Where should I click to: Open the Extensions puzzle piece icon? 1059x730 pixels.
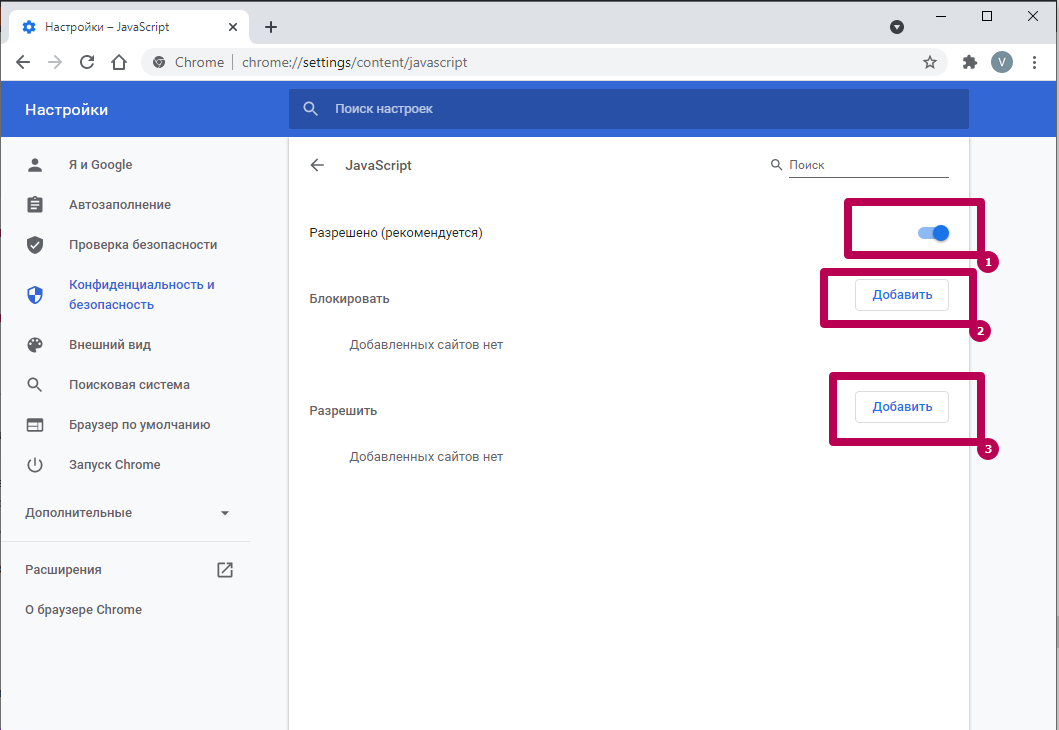(969, 62)
